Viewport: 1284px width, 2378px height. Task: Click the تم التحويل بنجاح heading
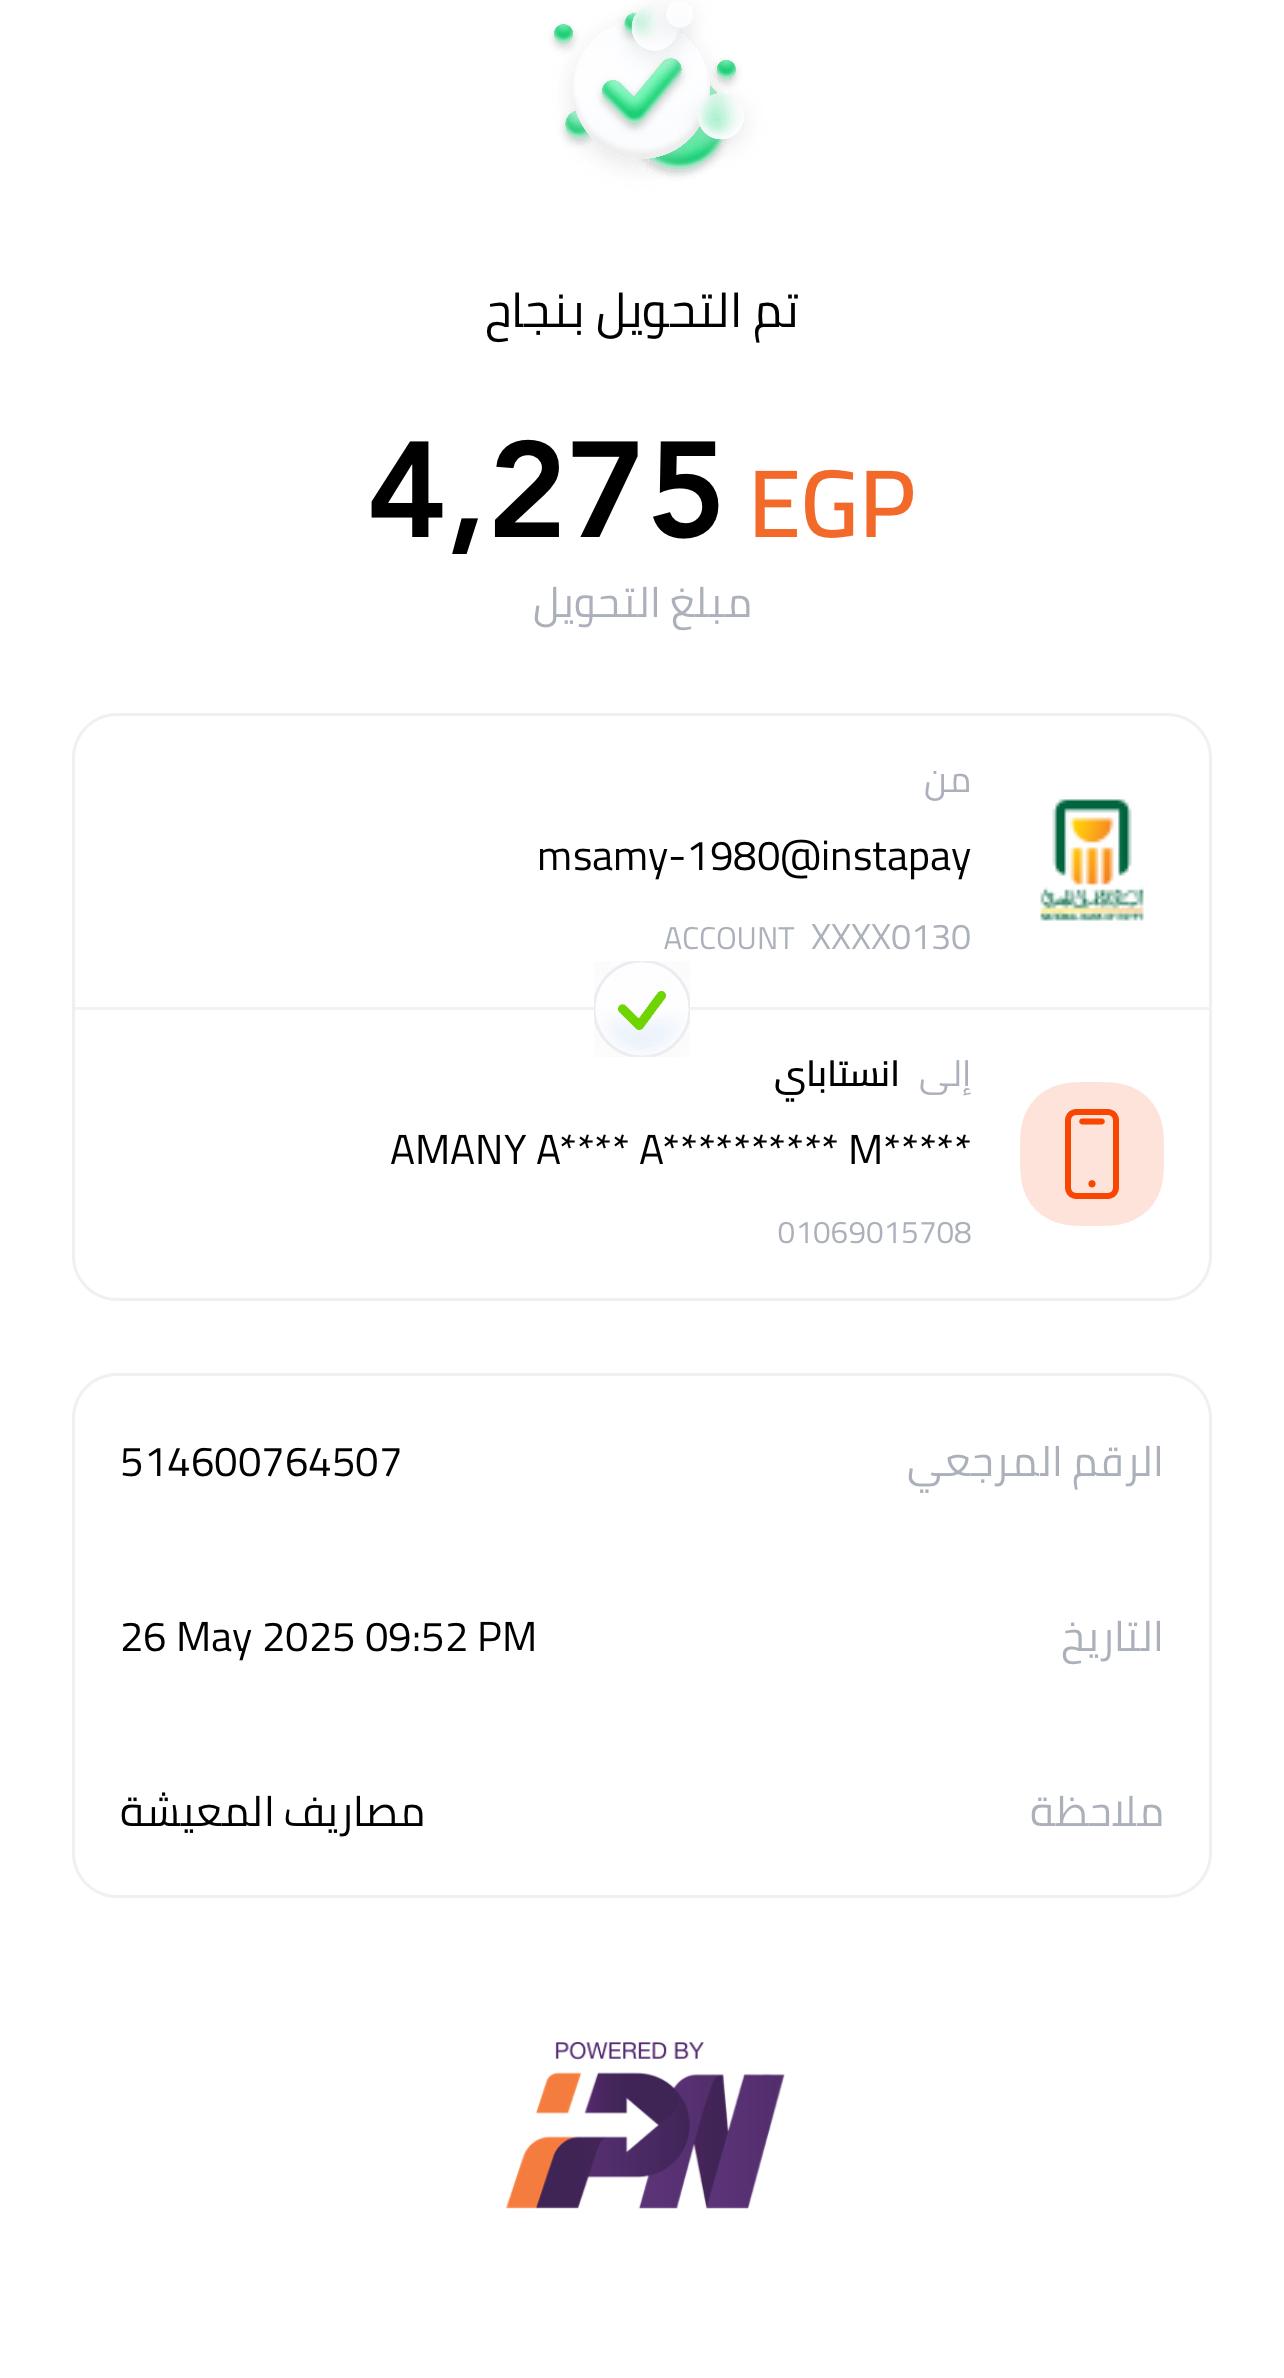pos(642,313)
